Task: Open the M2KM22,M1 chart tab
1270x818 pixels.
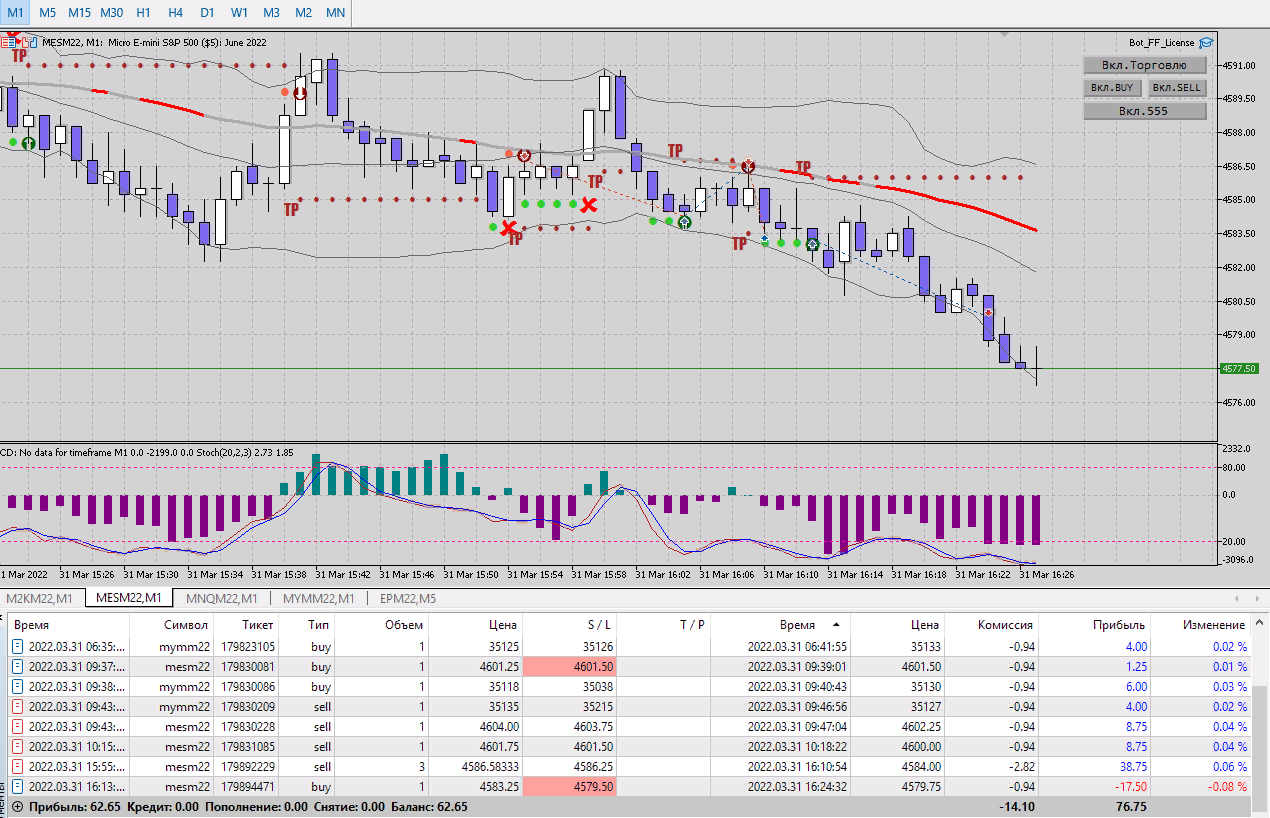Action: (x=40, y=598)
